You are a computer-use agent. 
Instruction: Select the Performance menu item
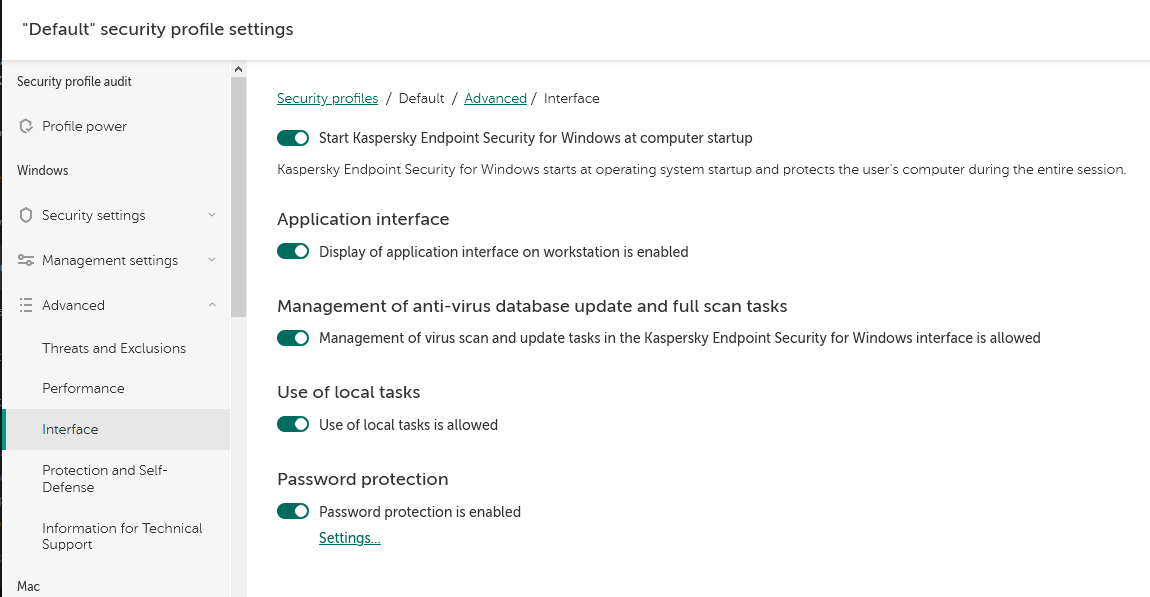click(x=83, y=388)
